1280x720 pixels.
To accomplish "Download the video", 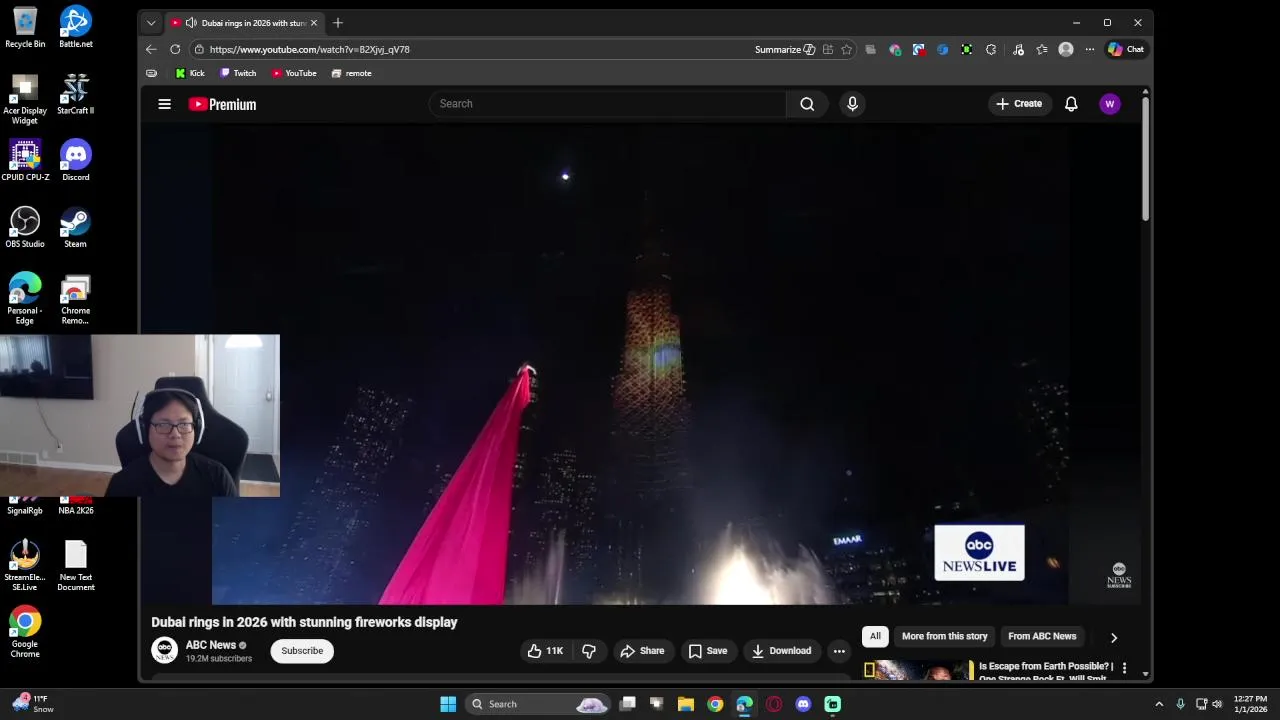I will click(781, 651).
